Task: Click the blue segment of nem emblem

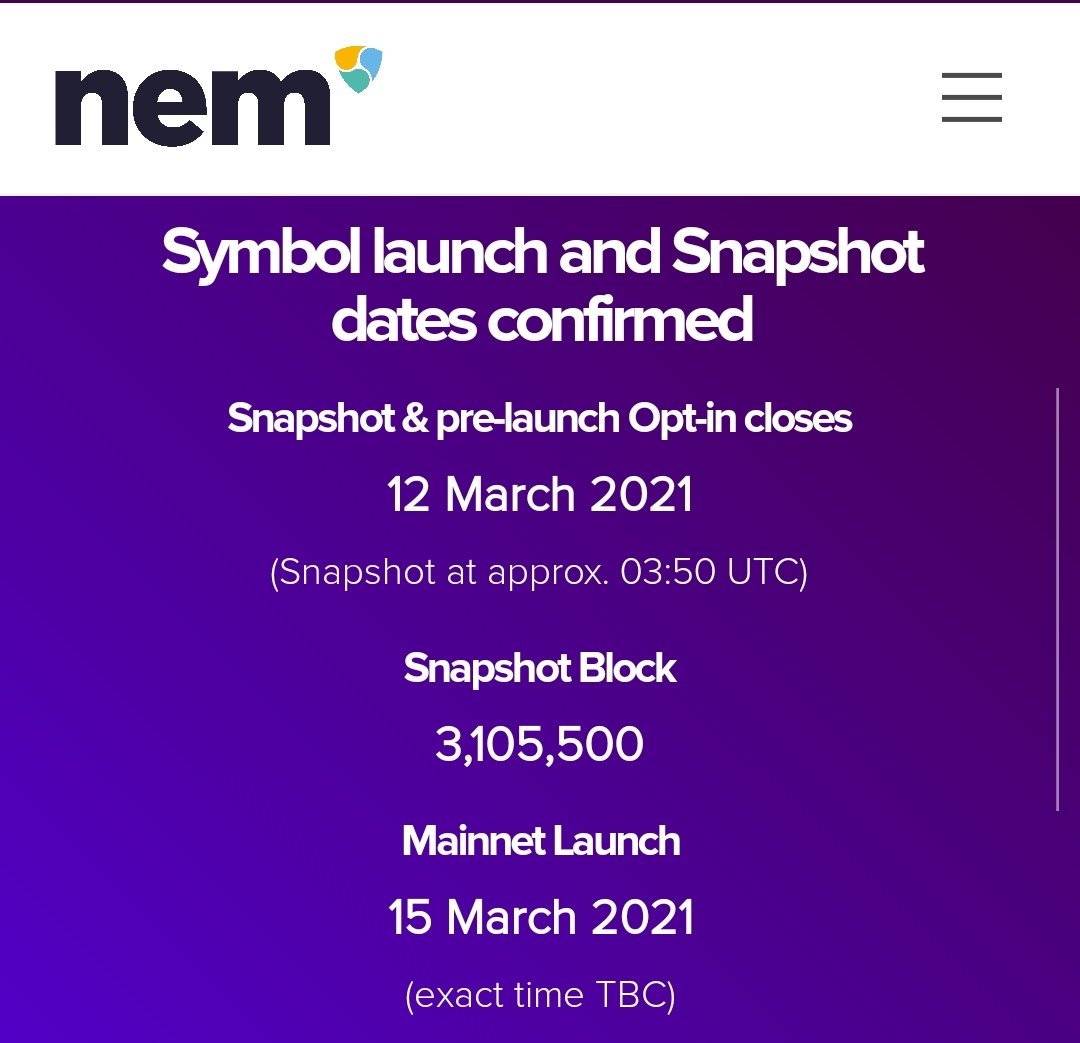Action: (372, 61)
